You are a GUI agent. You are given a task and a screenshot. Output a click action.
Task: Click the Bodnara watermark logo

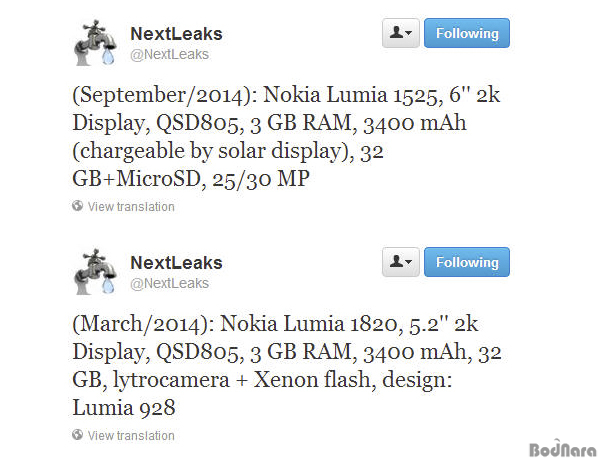point(563,449)
